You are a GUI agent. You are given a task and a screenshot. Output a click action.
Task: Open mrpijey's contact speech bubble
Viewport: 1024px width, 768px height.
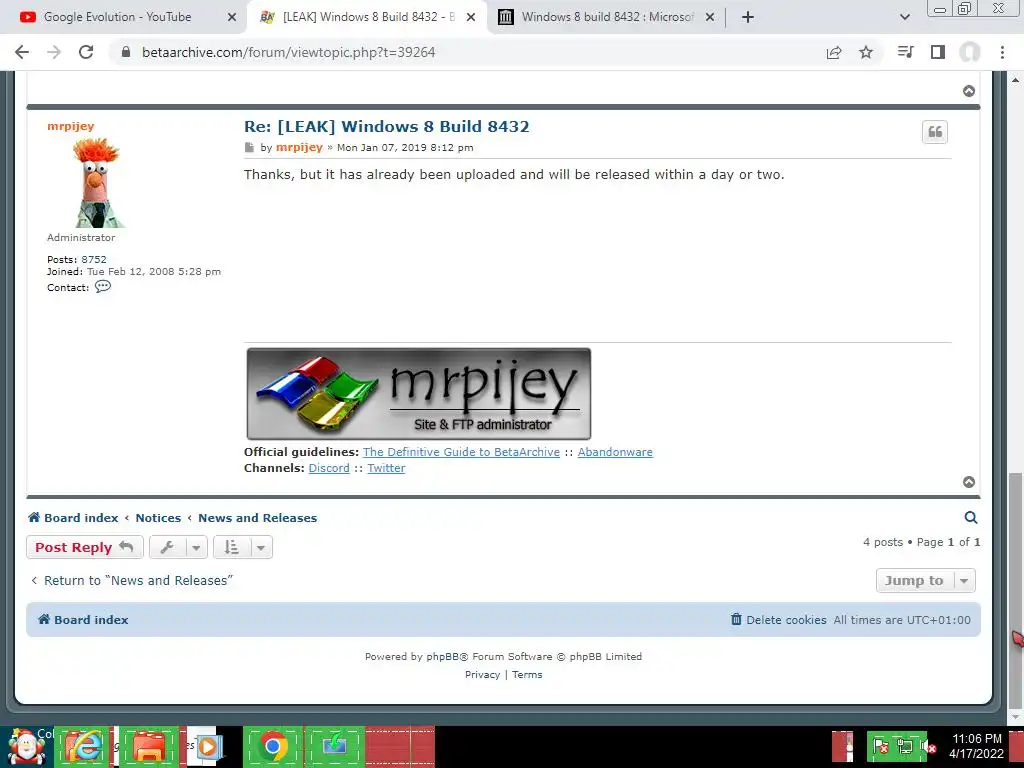pos(103,287)
